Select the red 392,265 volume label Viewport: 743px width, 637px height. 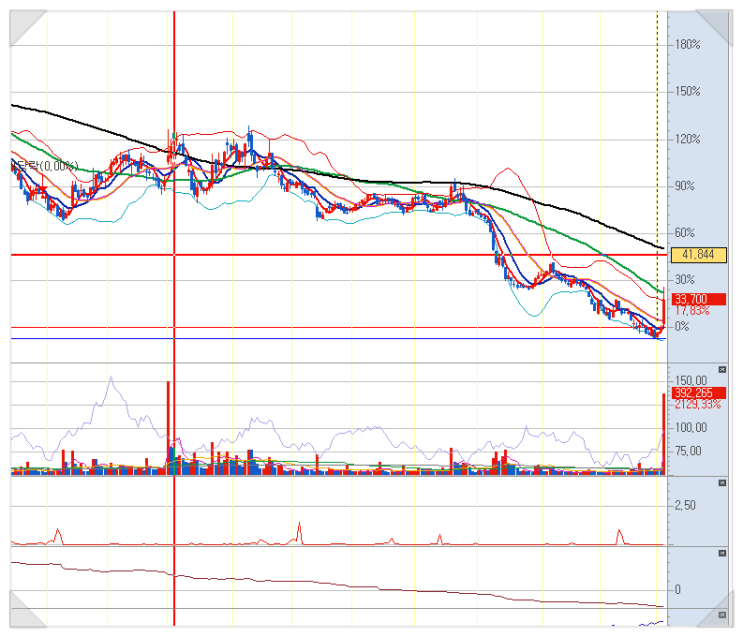[x=698, y=393]
